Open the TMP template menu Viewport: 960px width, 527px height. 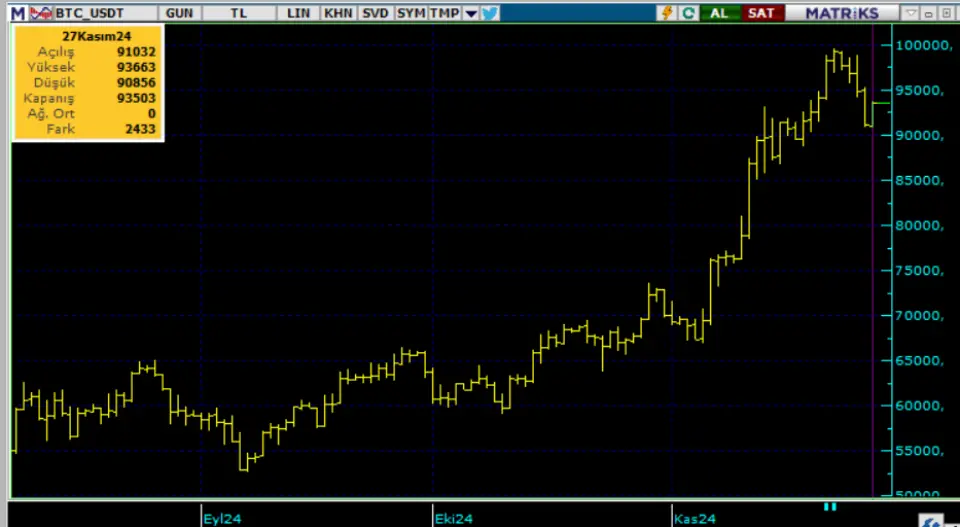444,13
